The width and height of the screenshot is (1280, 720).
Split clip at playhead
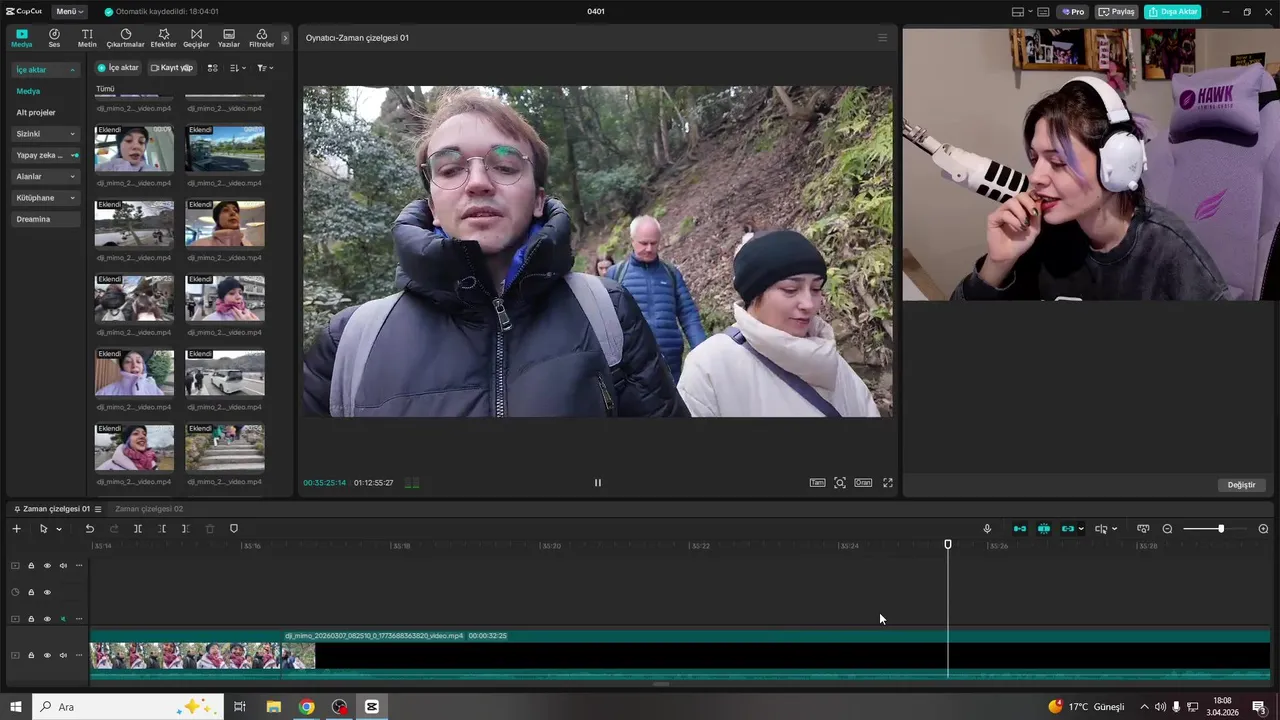(x=138, y=529)
